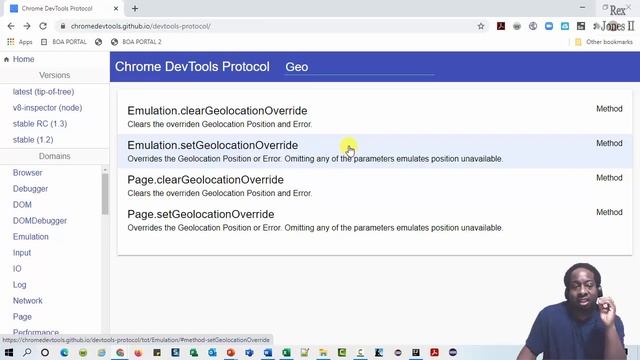Go back to the previous page
Screen dimensions: 640x360
[x=11, y=26]
